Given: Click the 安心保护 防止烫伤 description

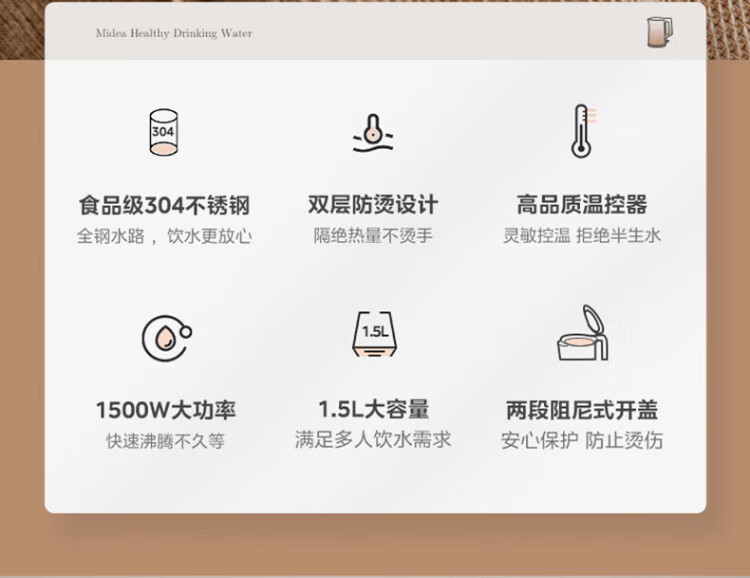Looking at the screenshot, I should click(x=582, y=441).
